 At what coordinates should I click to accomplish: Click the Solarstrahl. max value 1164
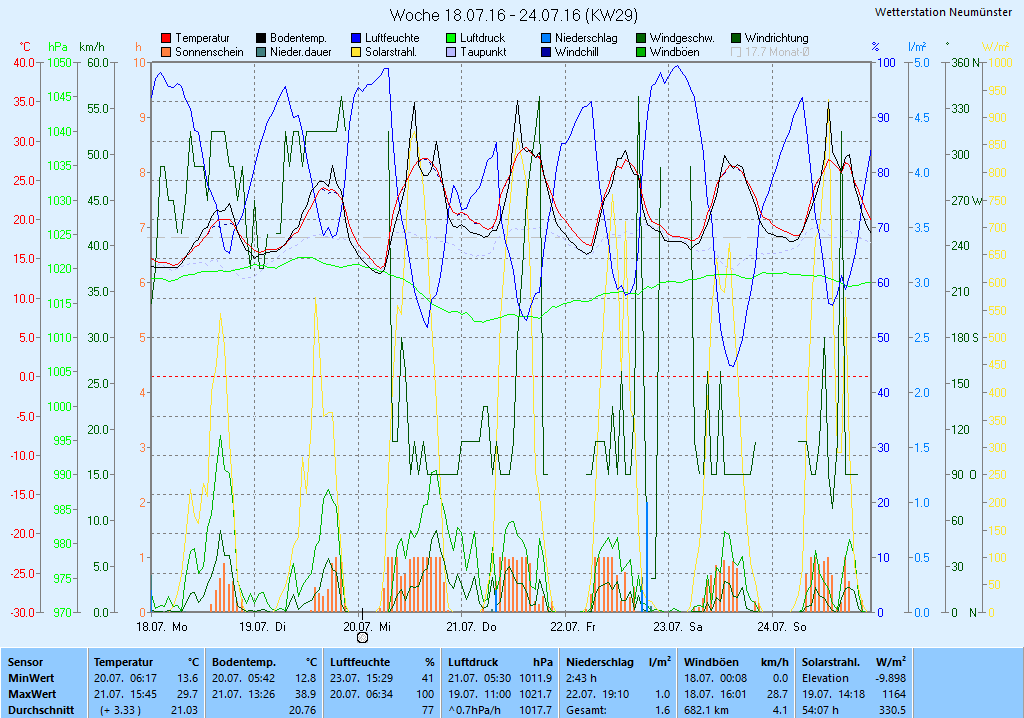tap(894, 694)
